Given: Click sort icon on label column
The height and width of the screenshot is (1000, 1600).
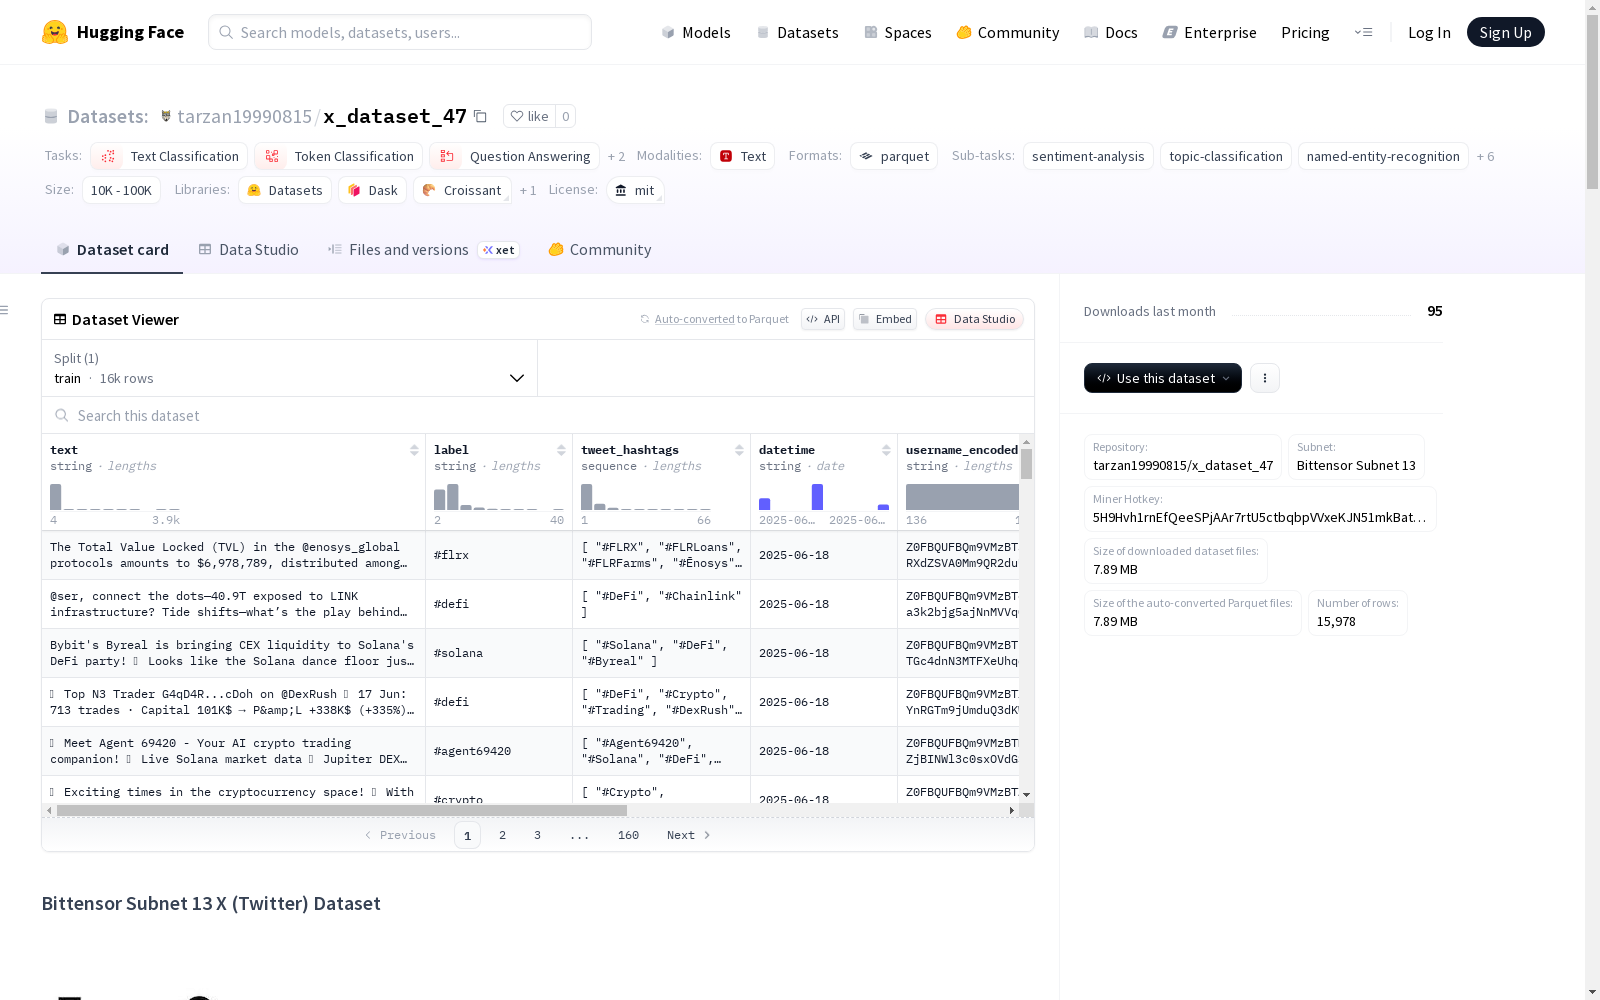Looking at the screenshot, I should click(561, 450).
